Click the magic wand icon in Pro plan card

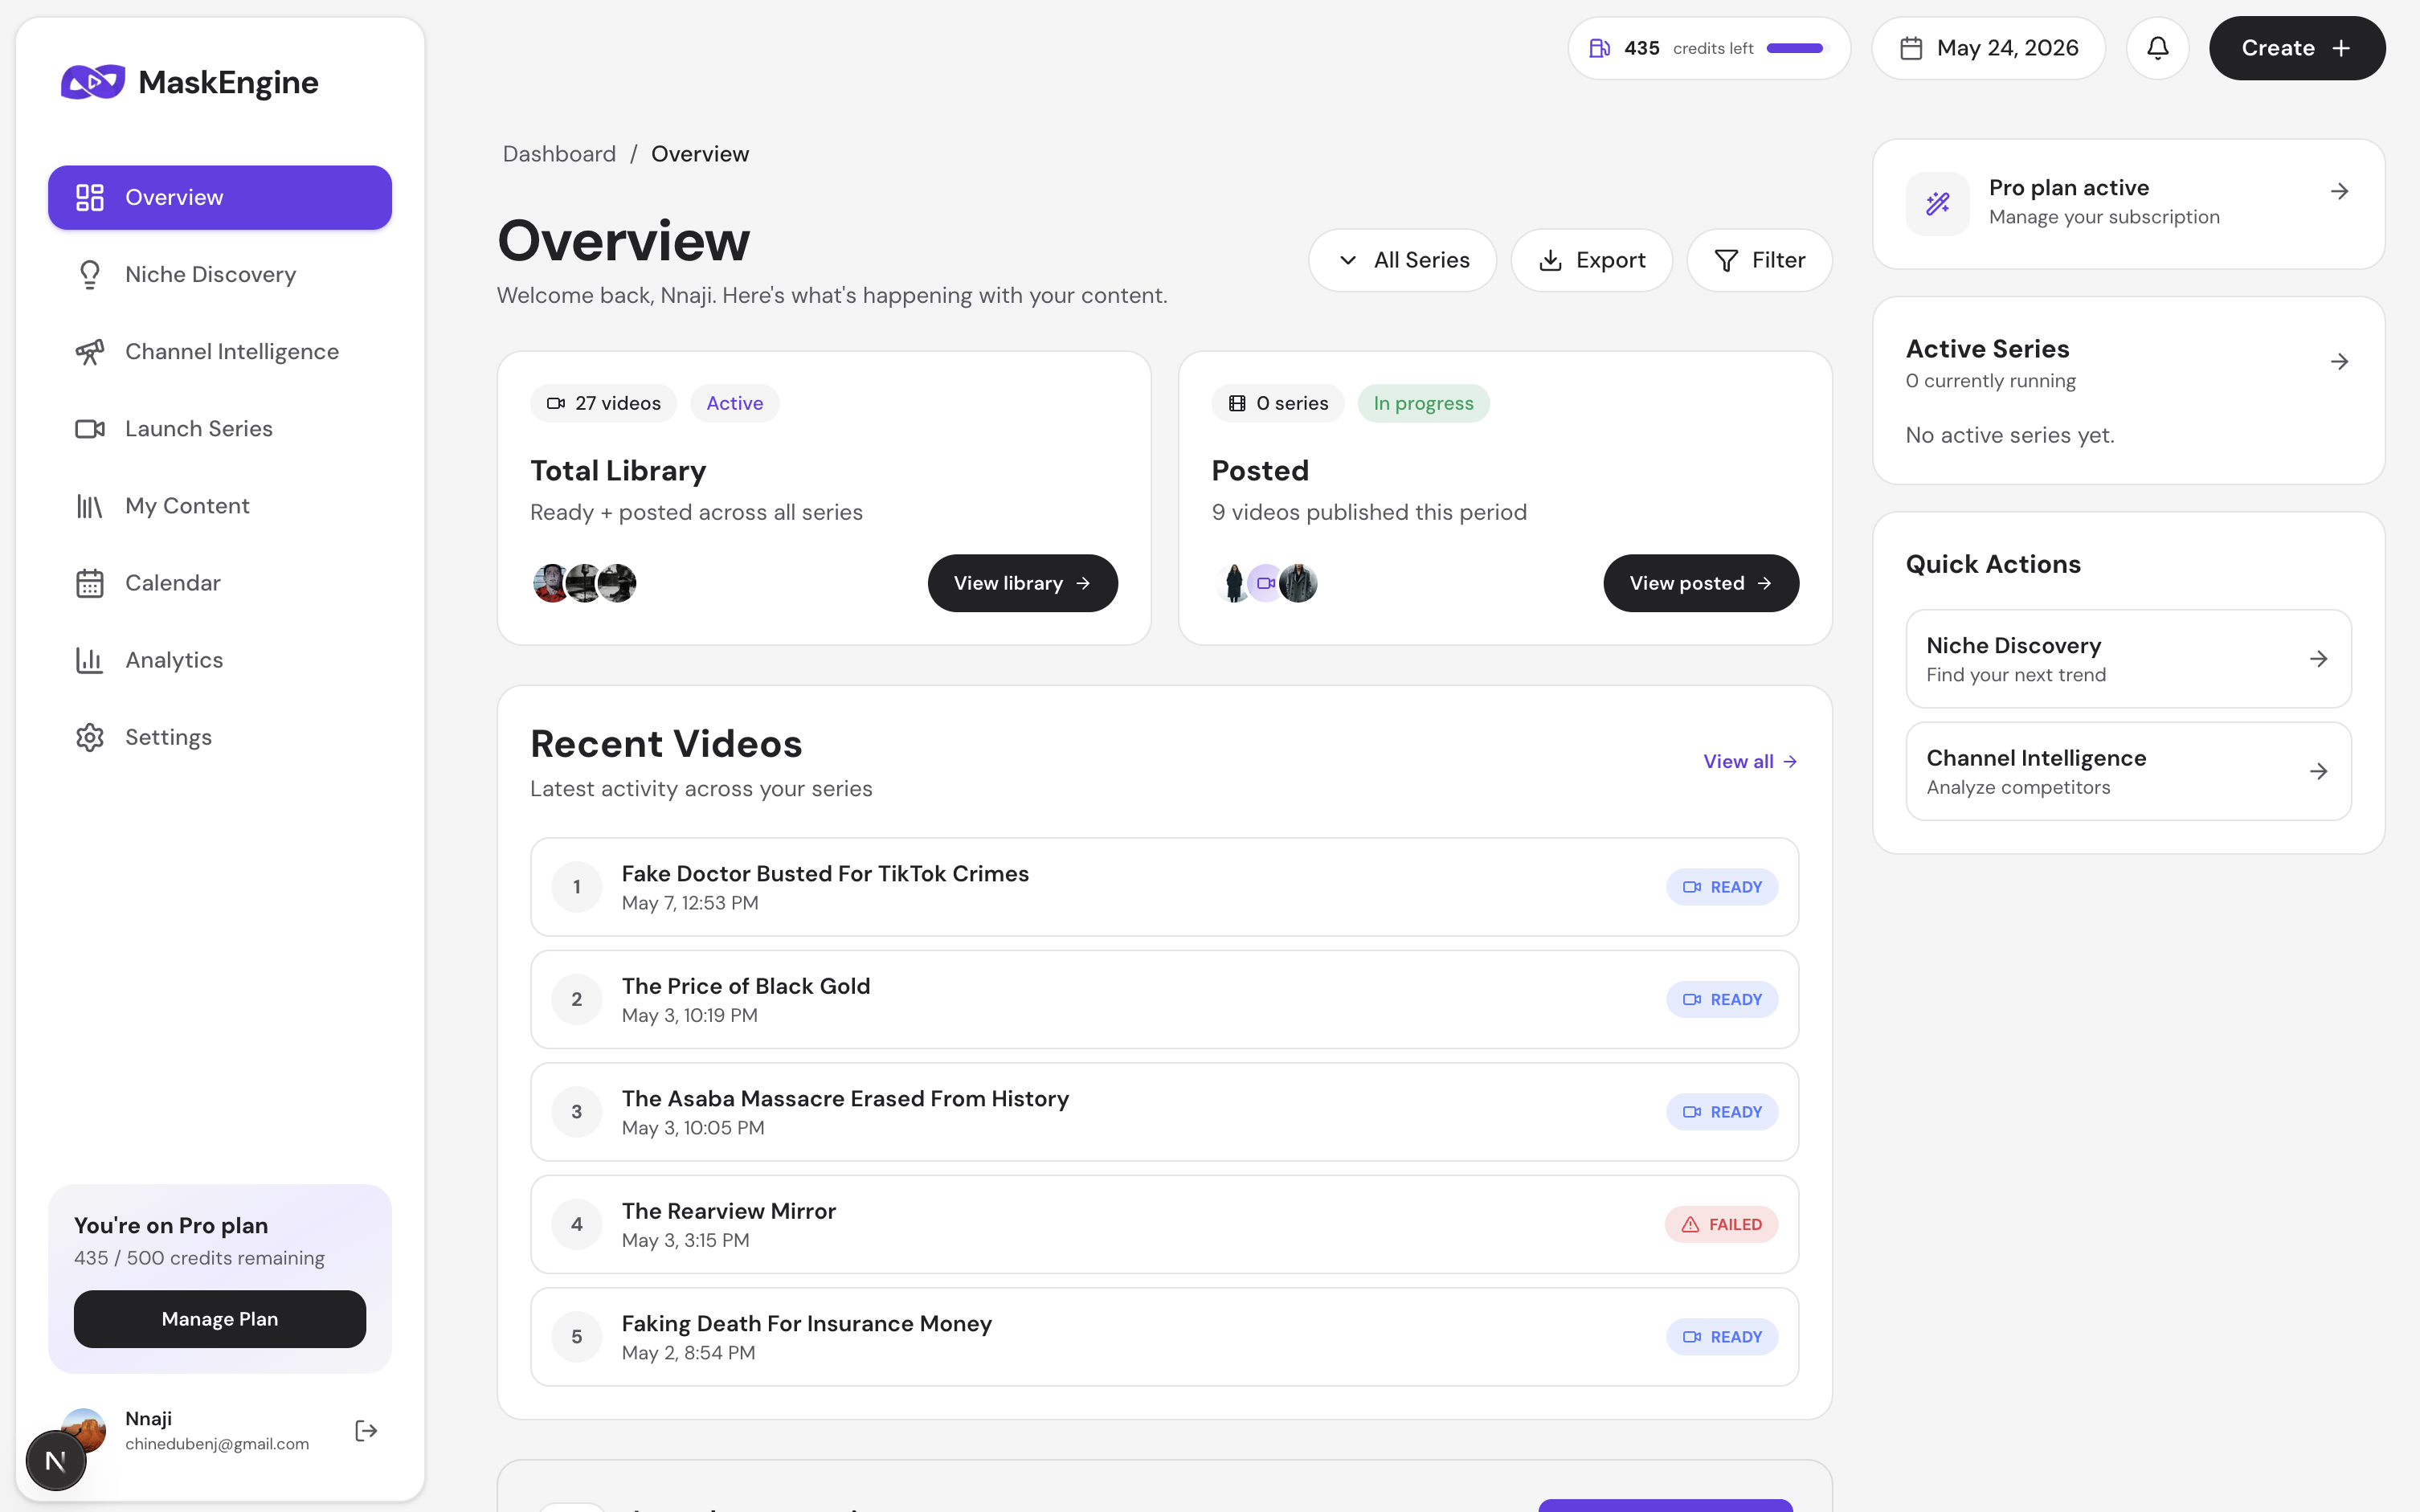pos(1938,203)
